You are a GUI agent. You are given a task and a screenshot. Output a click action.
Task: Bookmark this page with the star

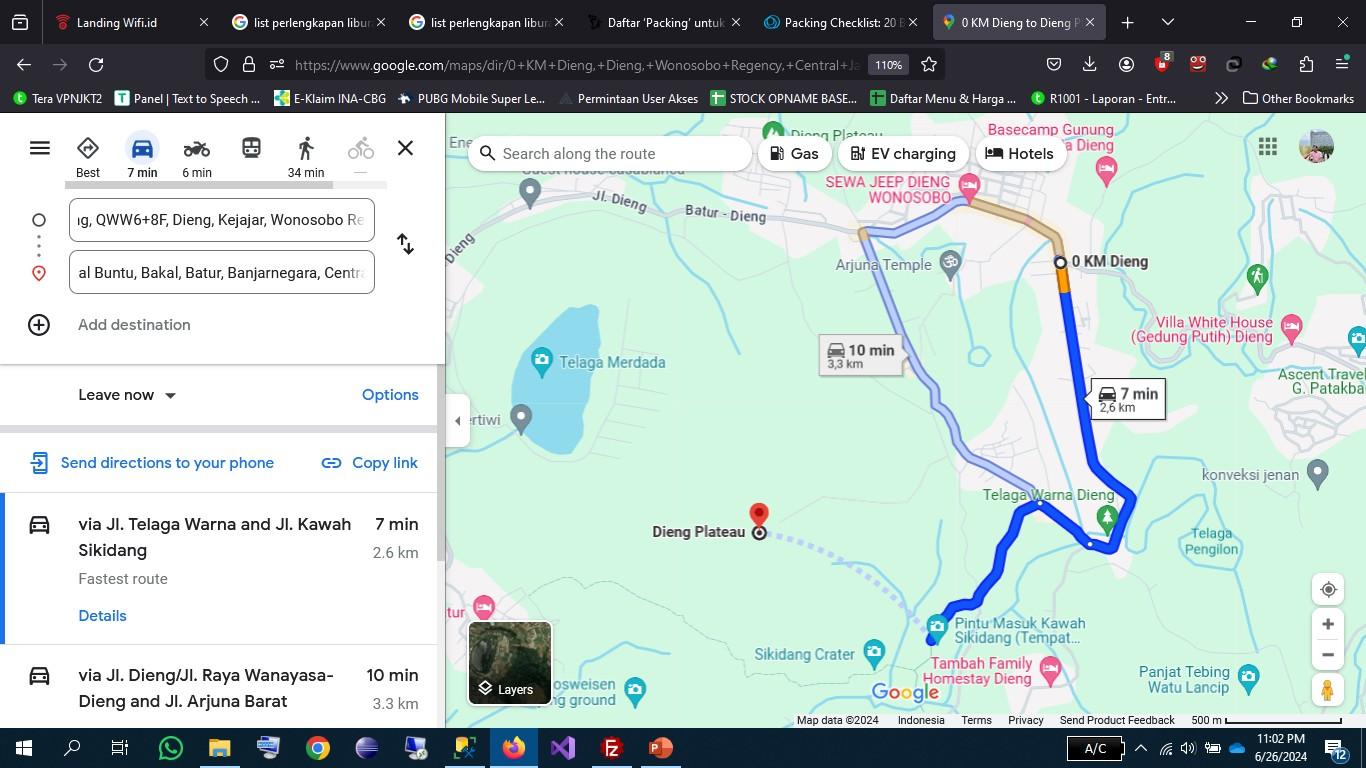click(929, 65)
